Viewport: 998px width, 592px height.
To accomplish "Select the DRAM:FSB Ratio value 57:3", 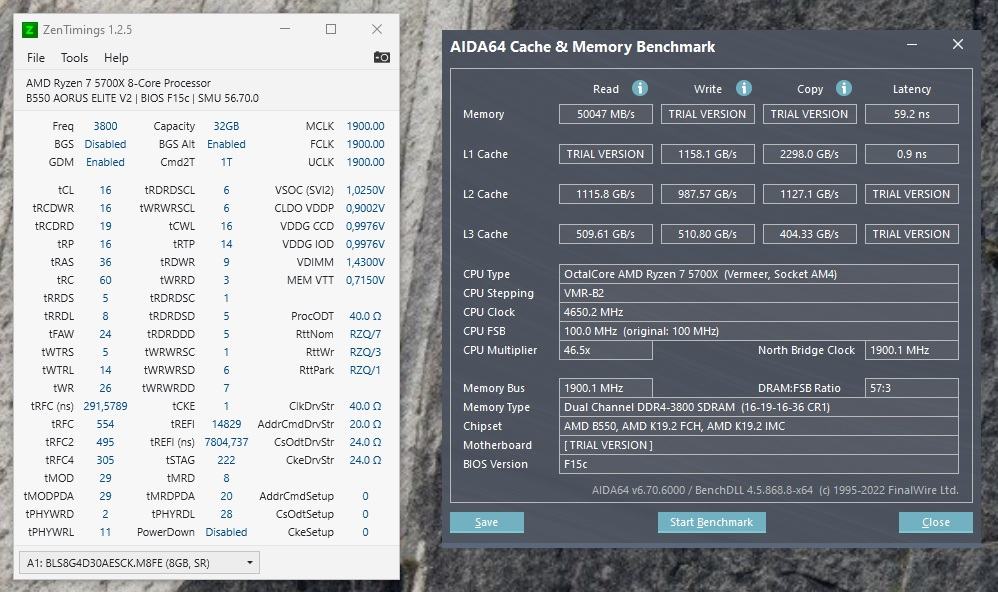I will pos(911,388).
